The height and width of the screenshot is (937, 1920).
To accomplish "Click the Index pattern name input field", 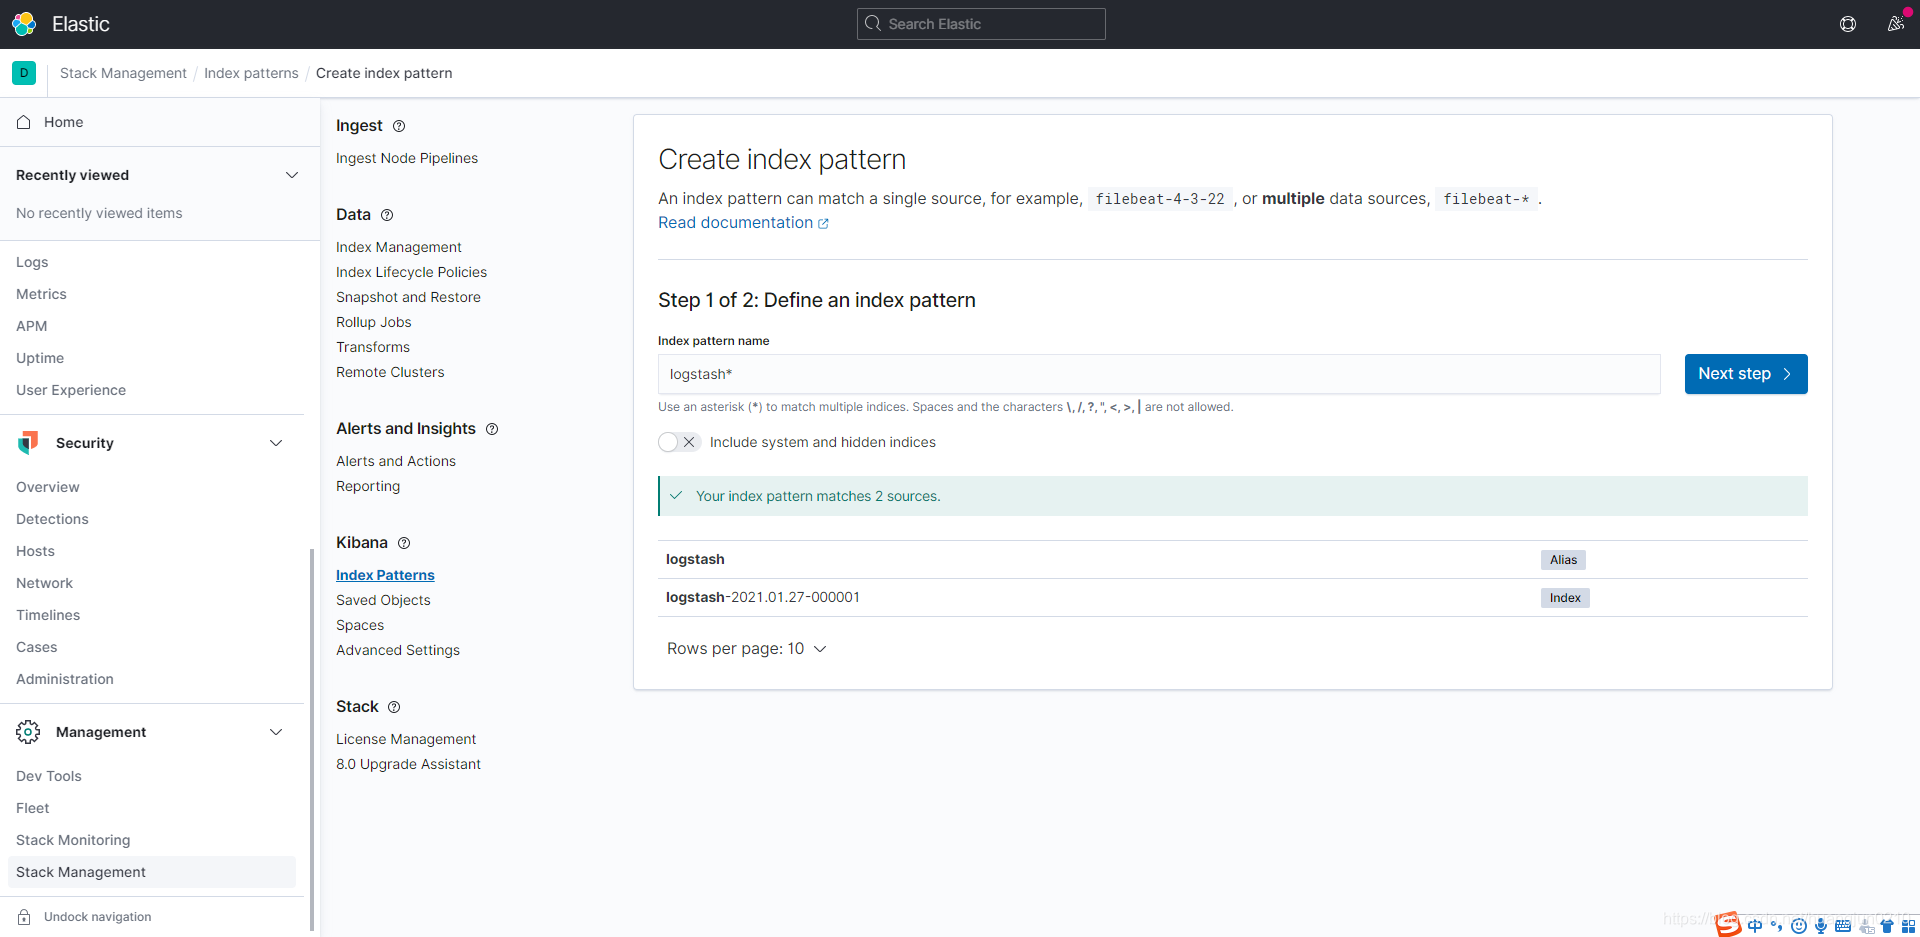I will click(1159, 374).
